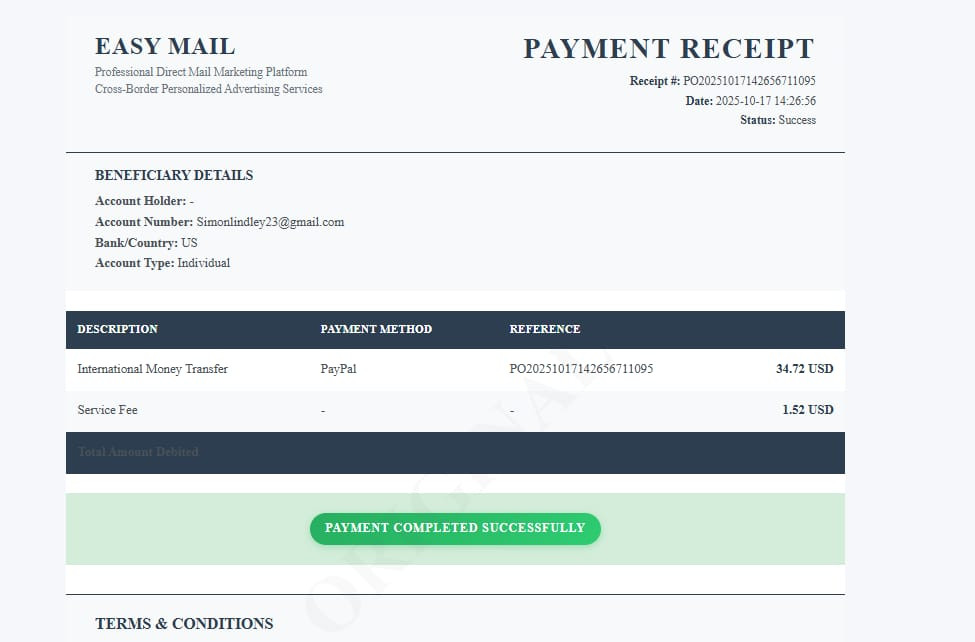Click the 1.52 USD service fee amount
Screen dimensions: 975x642
(x=808, y=410)
